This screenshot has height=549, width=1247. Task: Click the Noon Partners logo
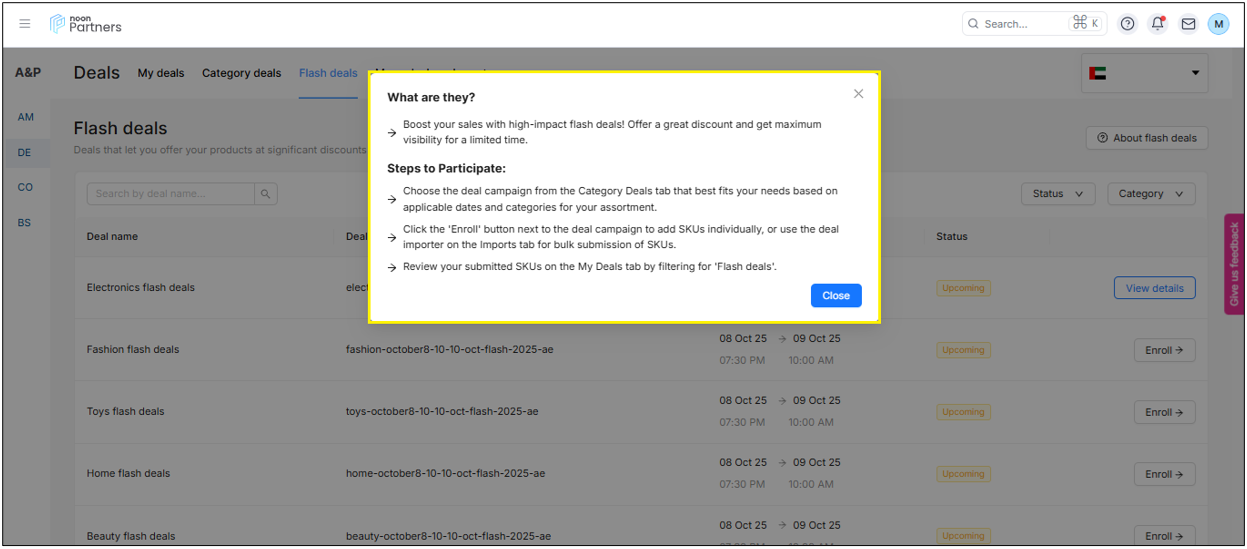tap(86, 24)
